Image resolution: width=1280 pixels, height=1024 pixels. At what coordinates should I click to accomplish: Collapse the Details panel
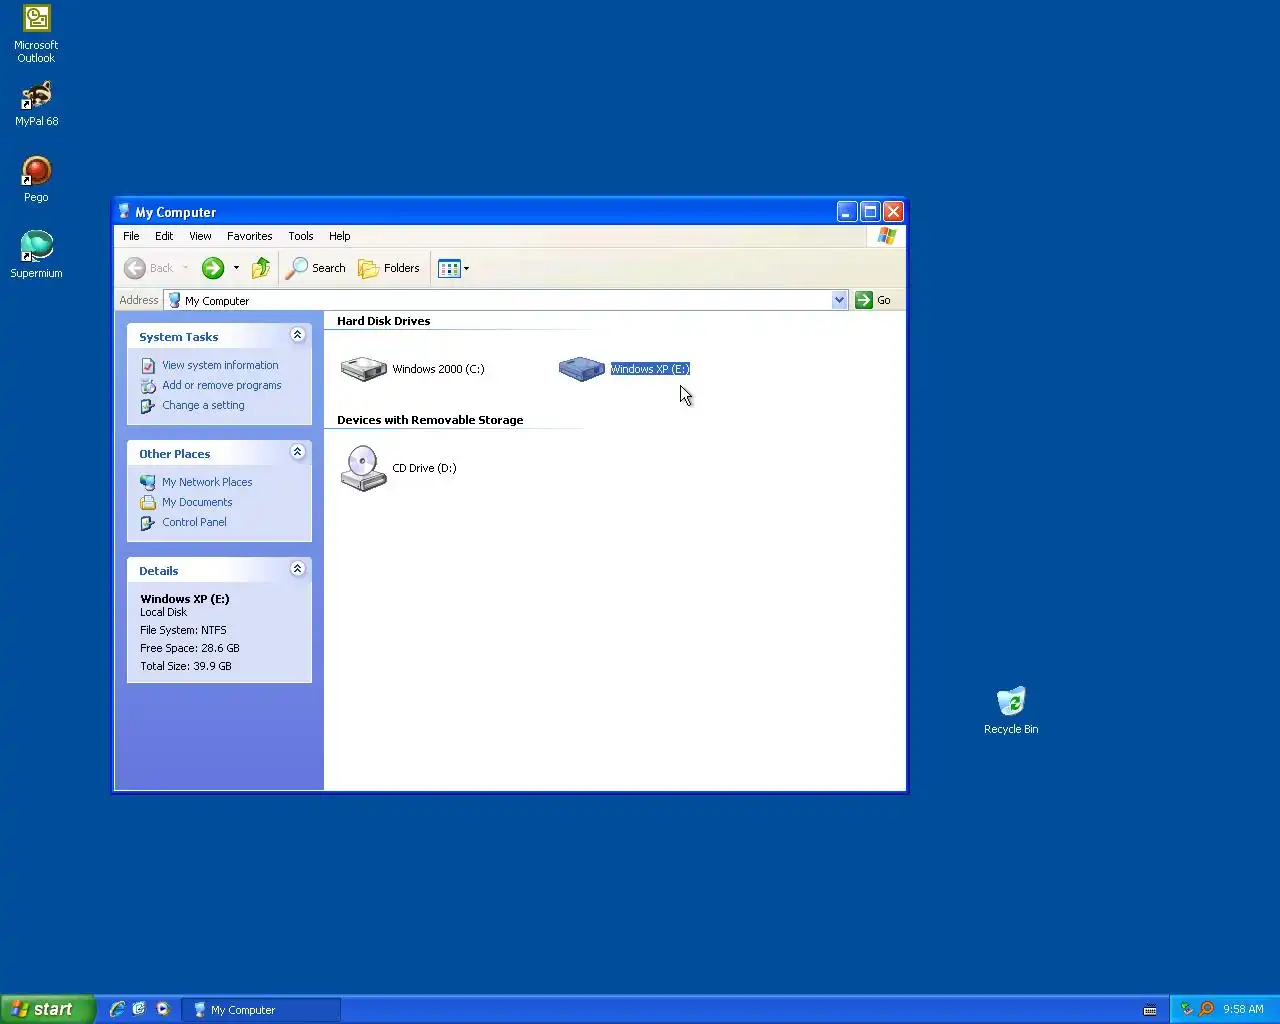pos(297,569)
